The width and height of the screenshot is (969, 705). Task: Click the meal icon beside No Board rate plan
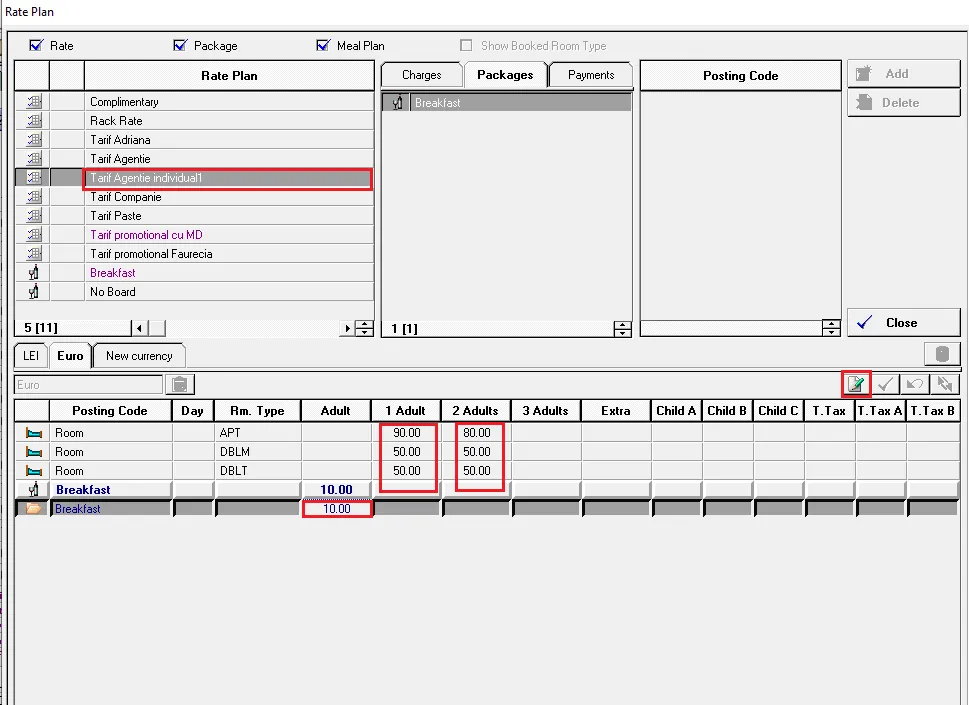[x=34, y=292]
